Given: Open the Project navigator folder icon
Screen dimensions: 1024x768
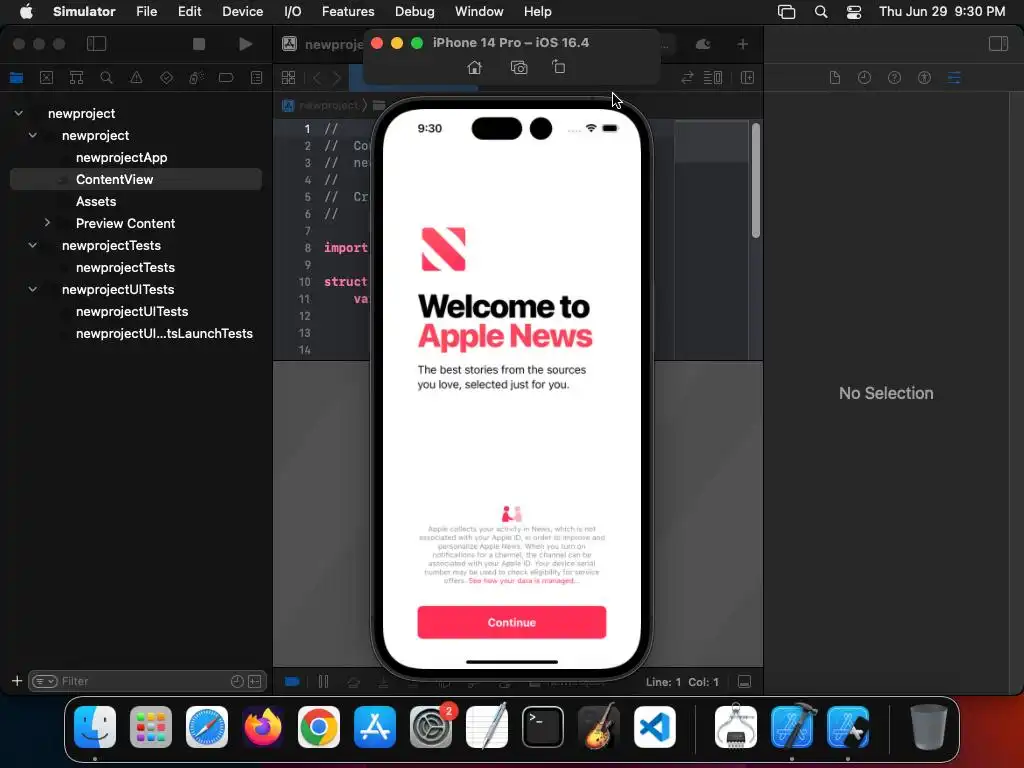Looking at the screenshot, I should point(16,78).
